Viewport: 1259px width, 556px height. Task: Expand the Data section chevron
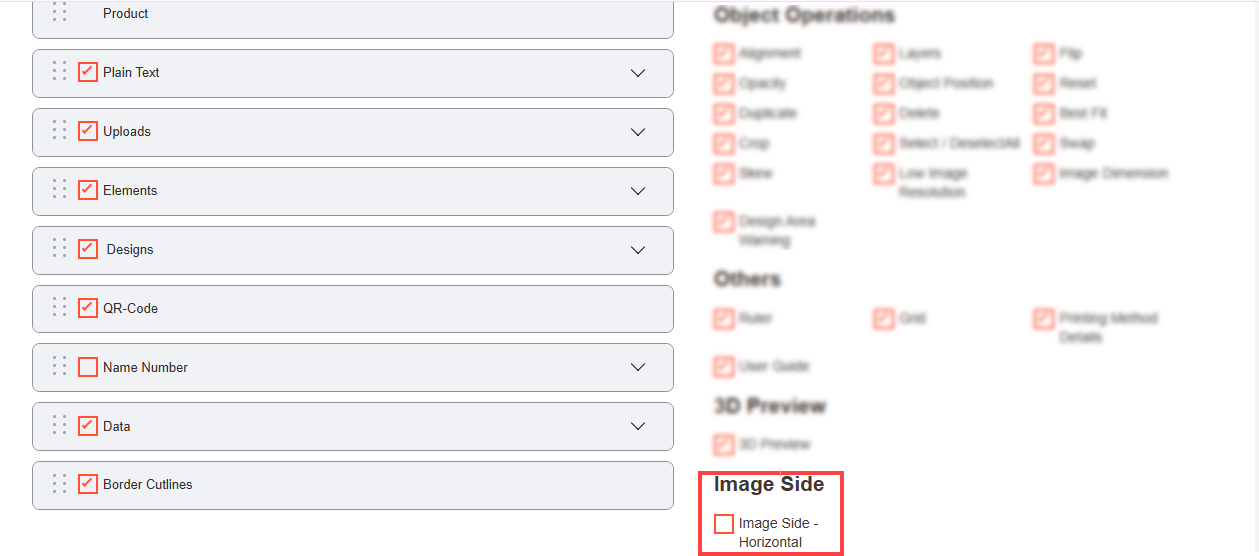coord(638,427)
